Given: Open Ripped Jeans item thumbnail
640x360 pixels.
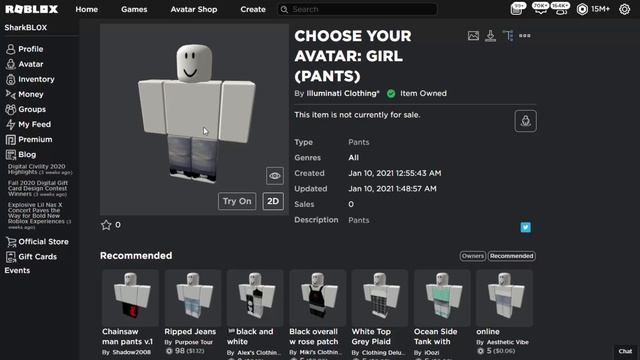Looking at the screenshot, I should (x=193, y=298).
